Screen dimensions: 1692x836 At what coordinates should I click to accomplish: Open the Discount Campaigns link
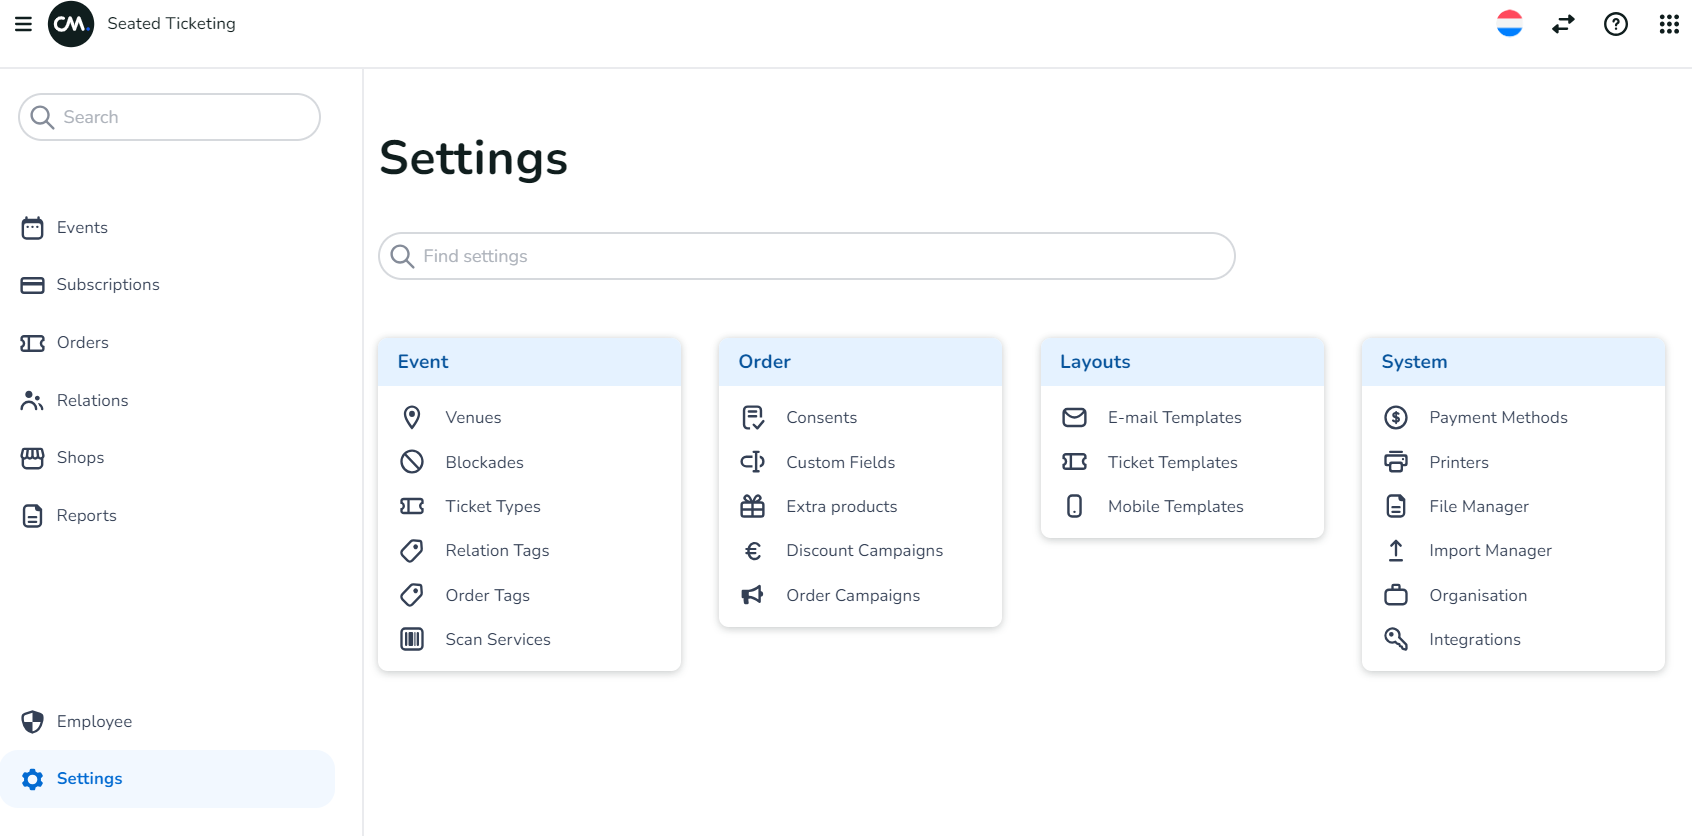864,551
